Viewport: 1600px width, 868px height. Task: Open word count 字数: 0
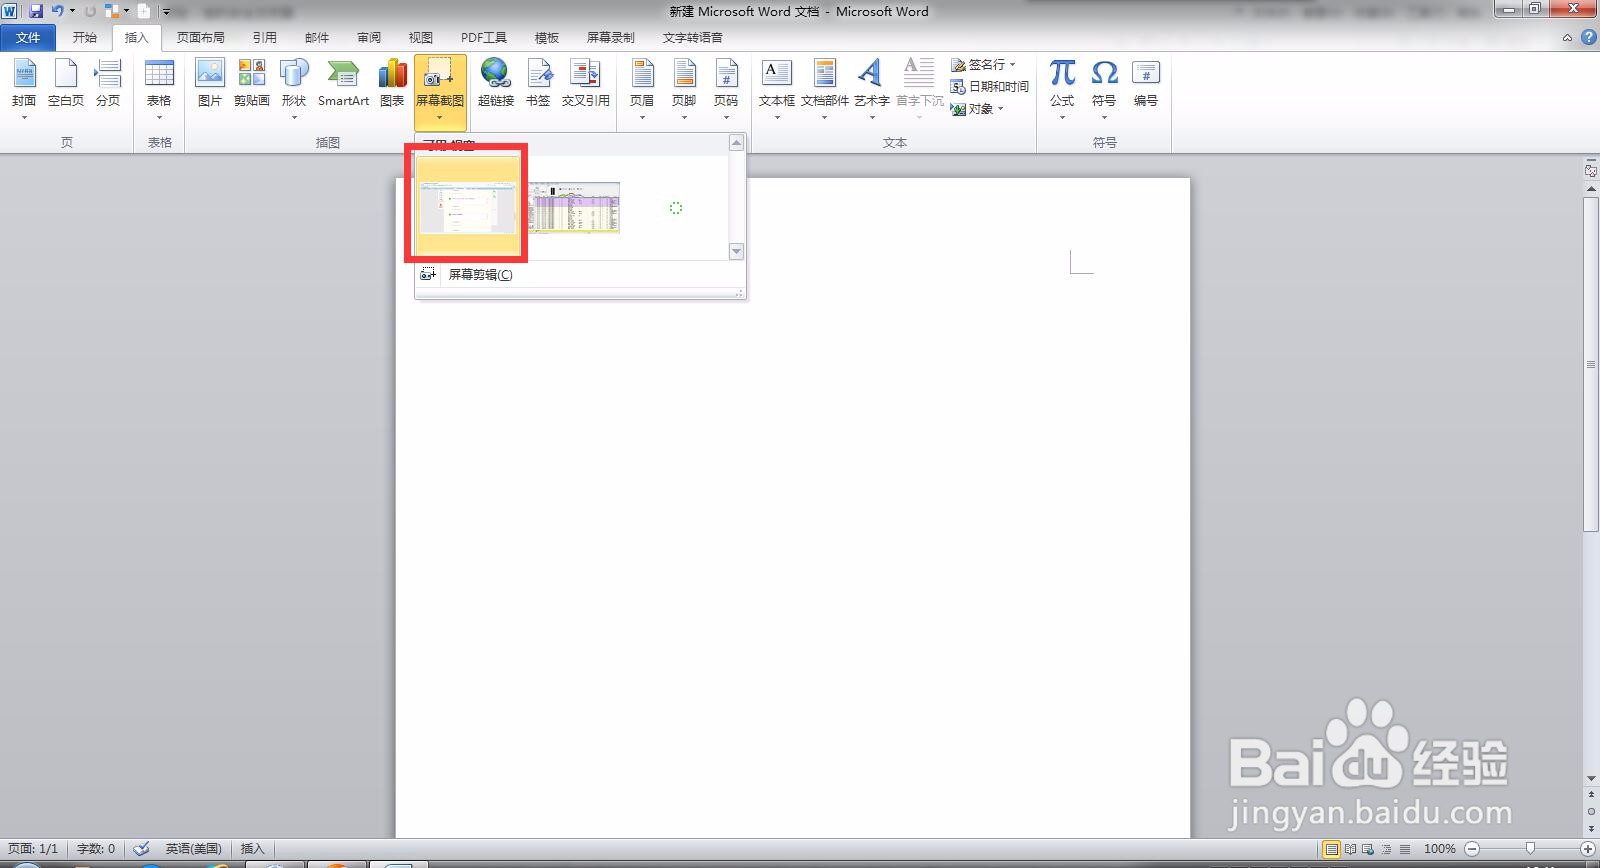tap(96, 849)
